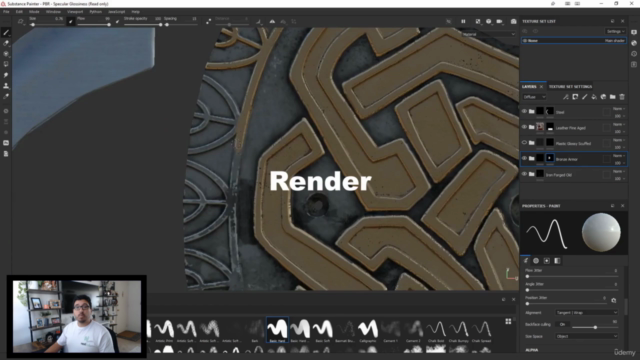Hide the Bronze Armor layer
The image size is (640, 360).
click(524, 158)
